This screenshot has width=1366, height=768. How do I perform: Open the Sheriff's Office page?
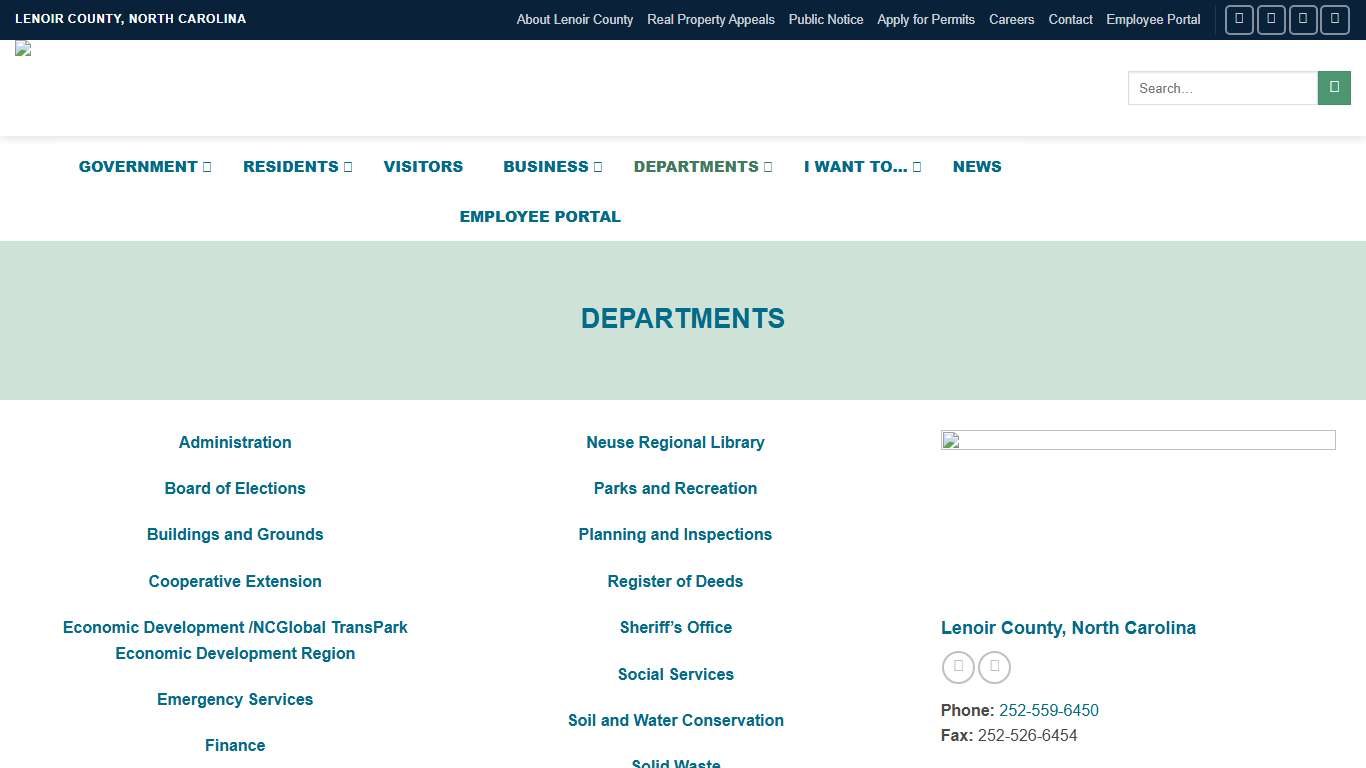pyautogui.click(x=675, y=627)
